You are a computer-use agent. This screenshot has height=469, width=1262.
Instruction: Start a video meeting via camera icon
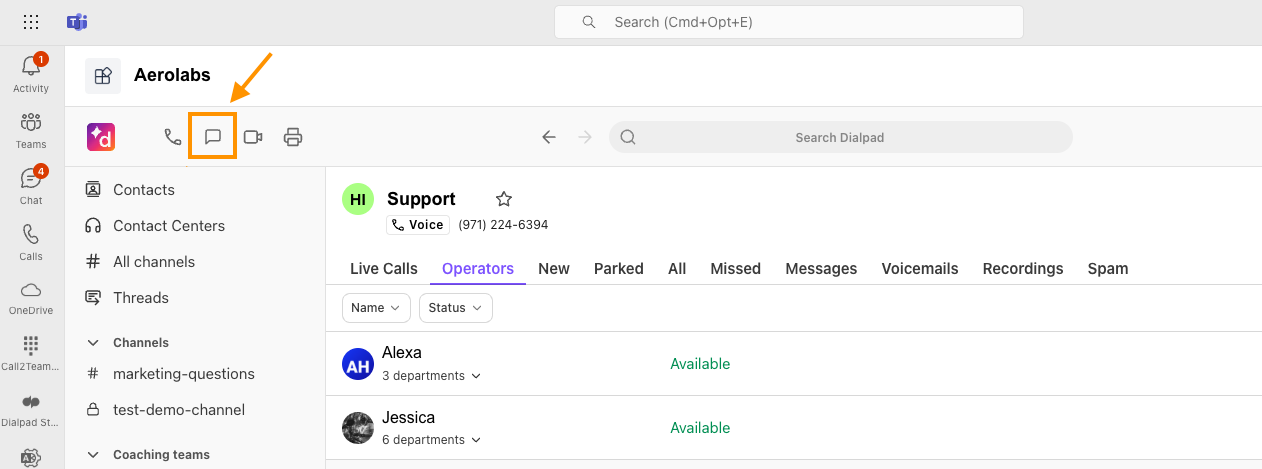click(x=253, y=137)
